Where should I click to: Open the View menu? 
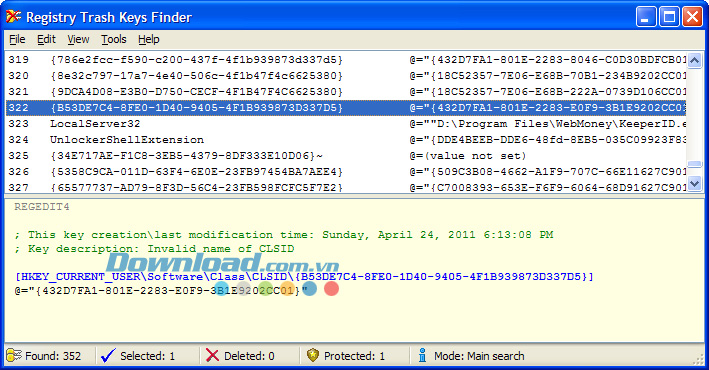[78, 40]
